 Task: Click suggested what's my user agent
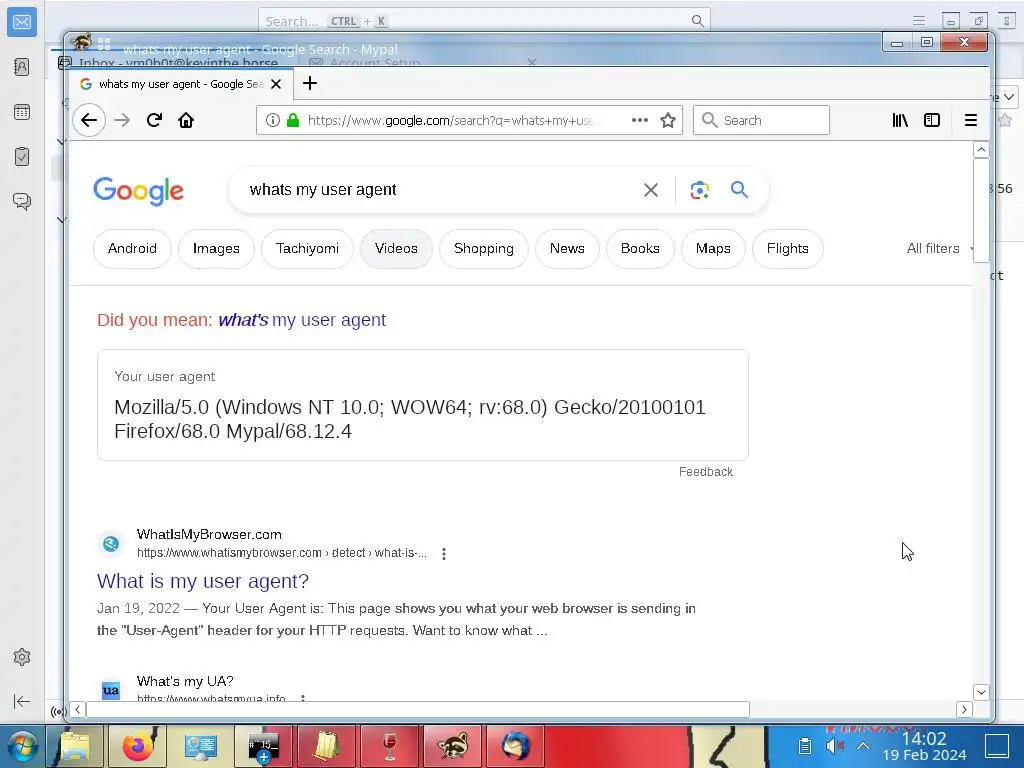(302, 320)
